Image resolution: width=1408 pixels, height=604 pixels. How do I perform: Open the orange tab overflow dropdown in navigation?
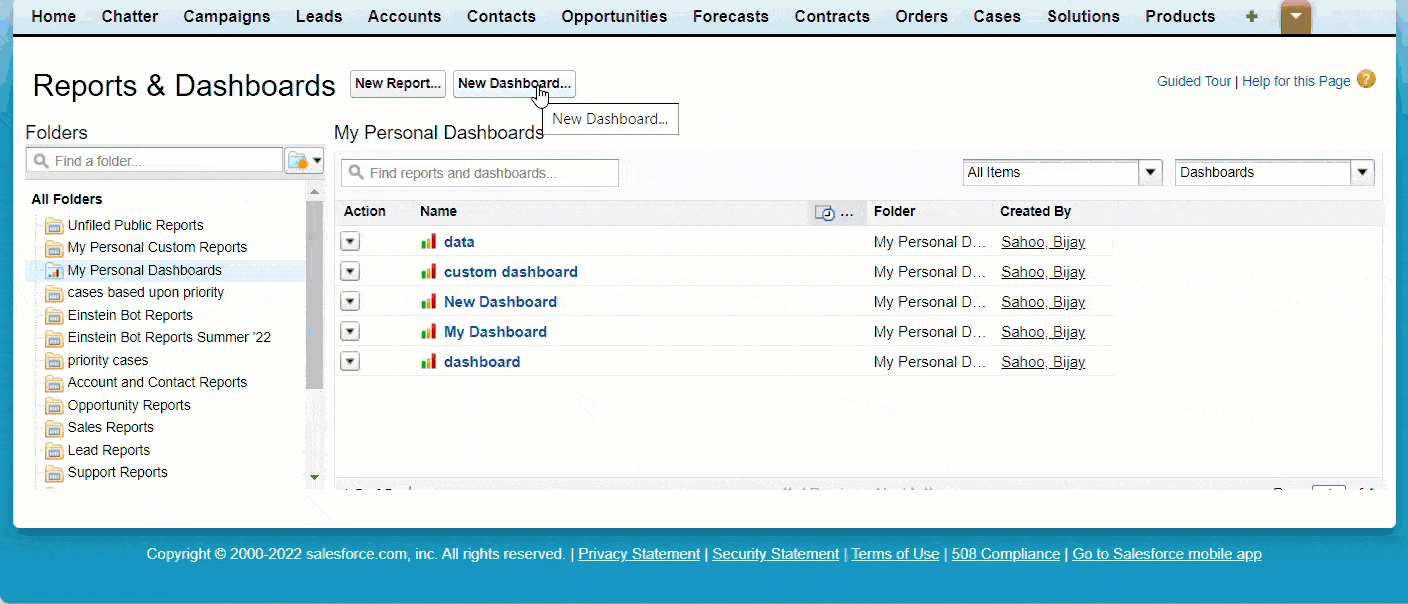coord(1296,16)
